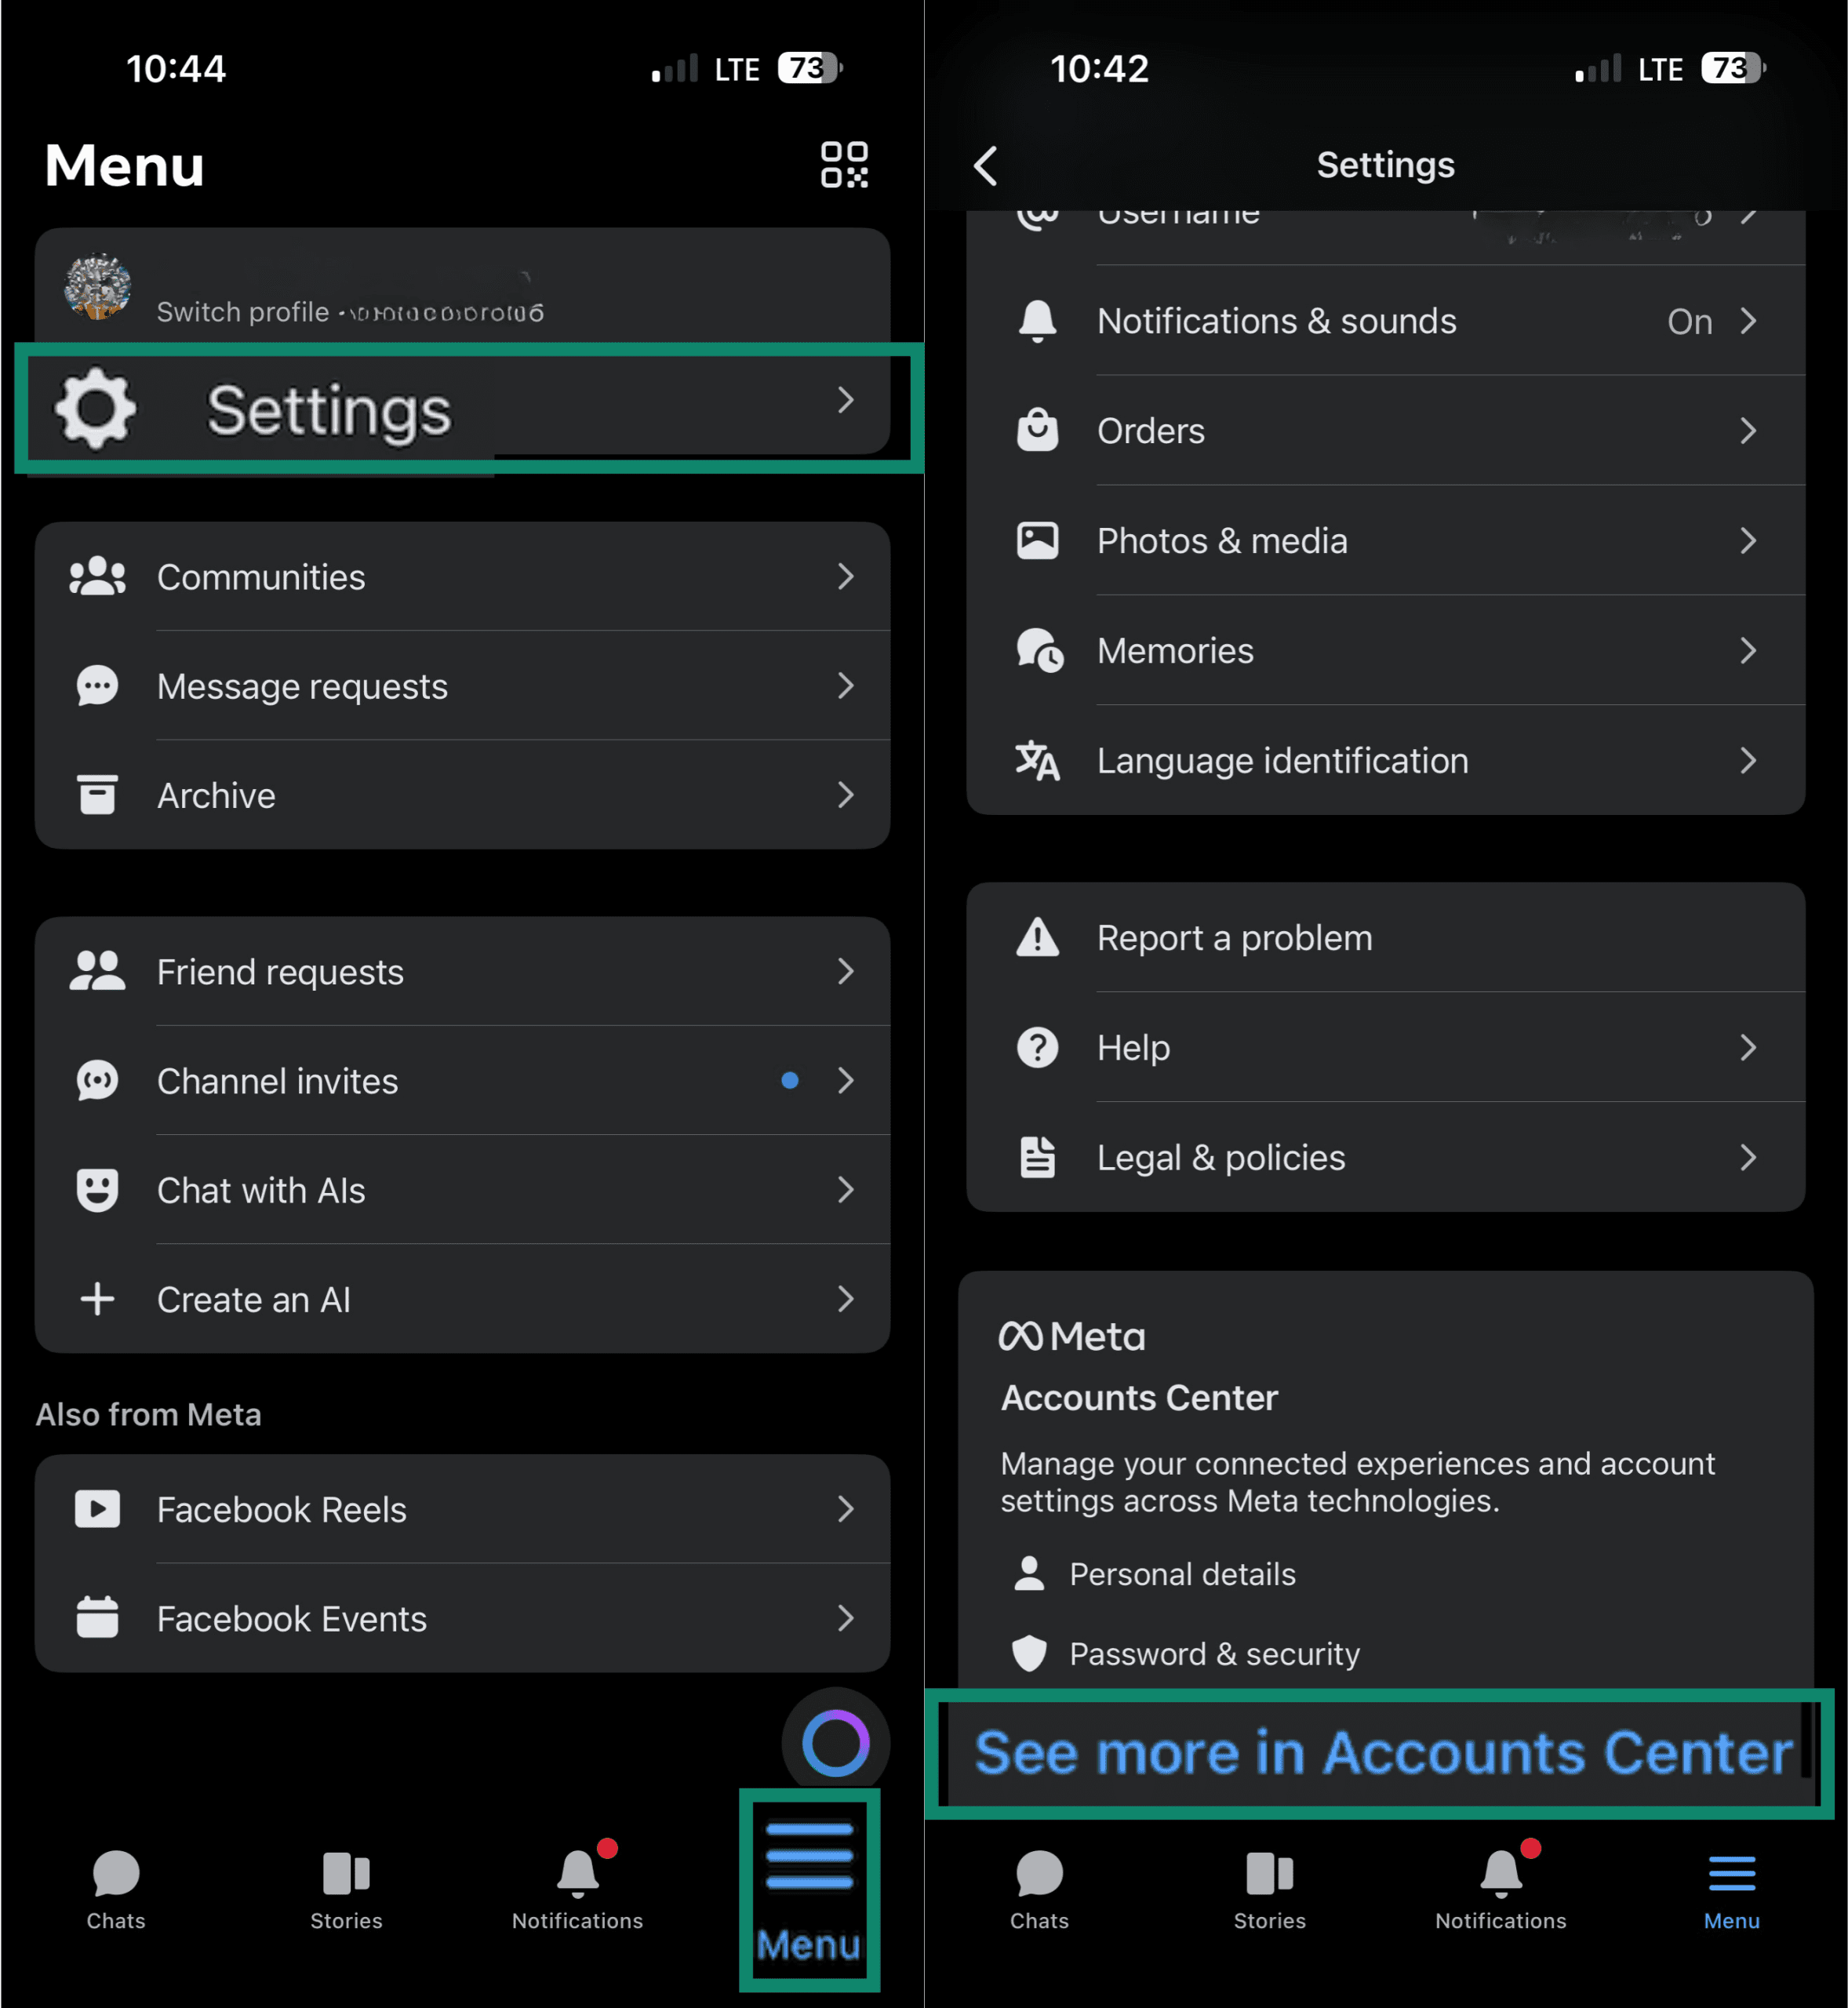This screenshot has width=1848, height=2008.
Task: Tap the QR code icon beside Menu title
Action: pyautogui.click(x=844, y=165)
